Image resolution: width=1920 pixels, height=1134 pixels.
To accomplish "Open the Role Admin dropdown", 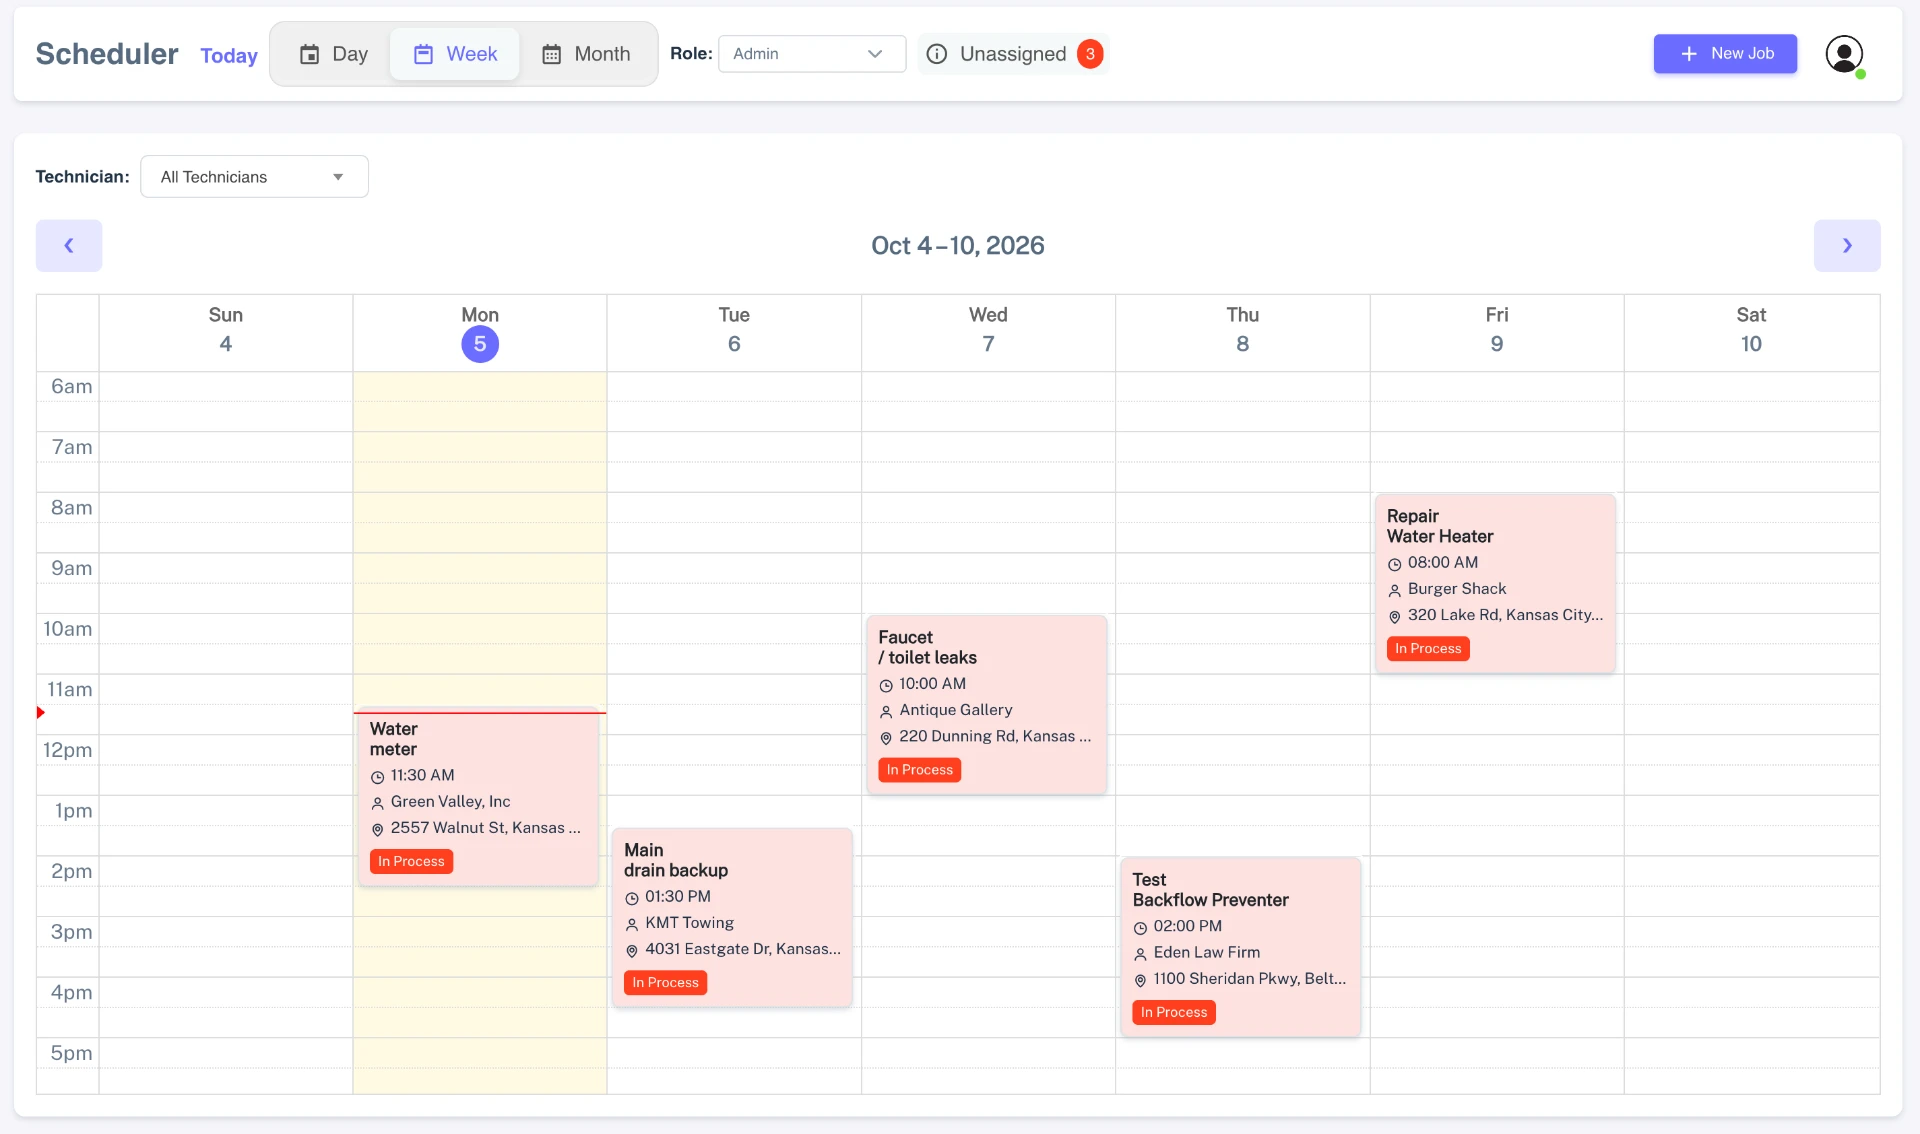I will pos(811,54).
